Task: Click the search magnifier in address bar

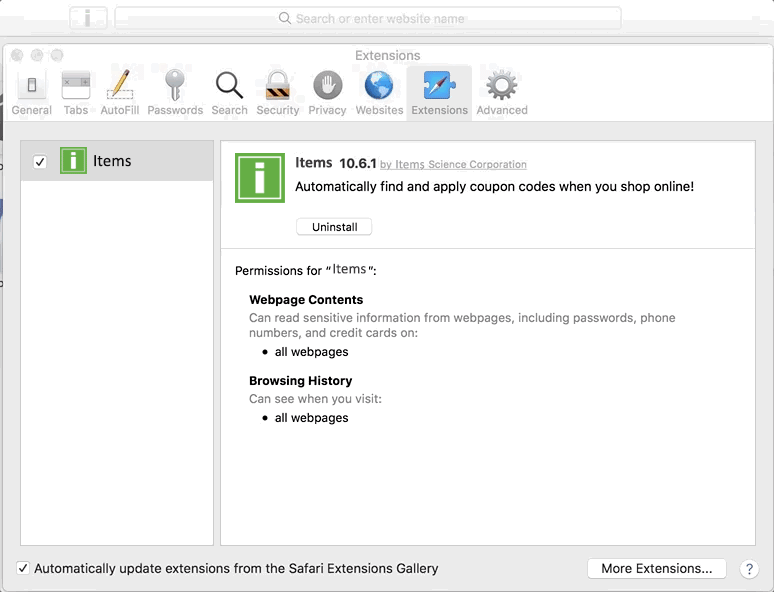Action: tap(284, 18)
